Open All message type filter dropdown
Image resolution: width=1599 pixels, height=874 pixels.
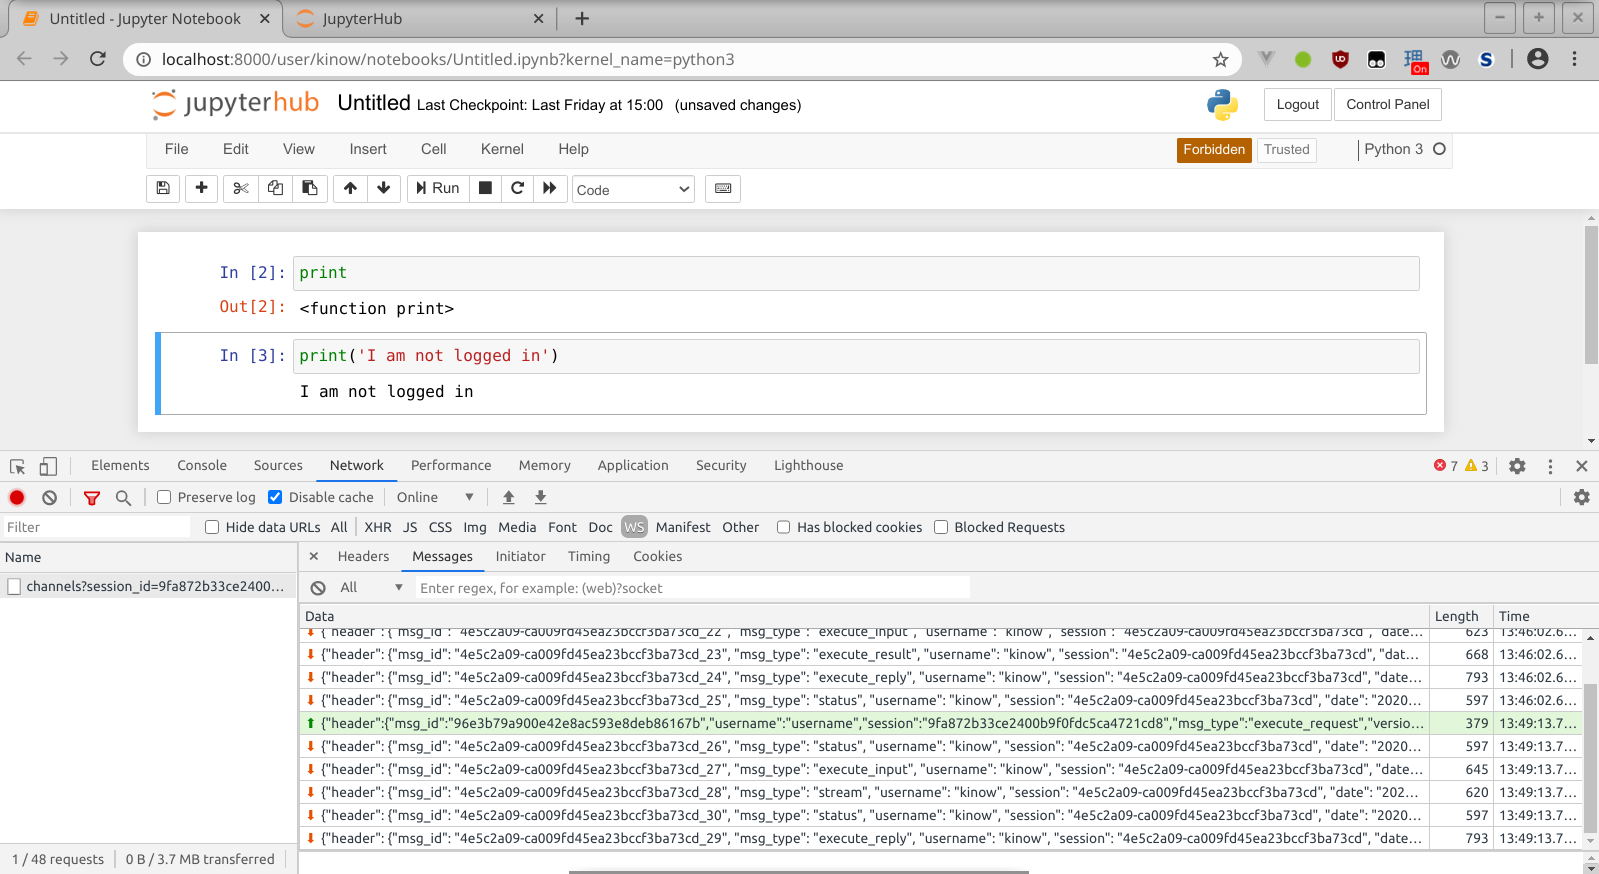(x=370, y=588)
